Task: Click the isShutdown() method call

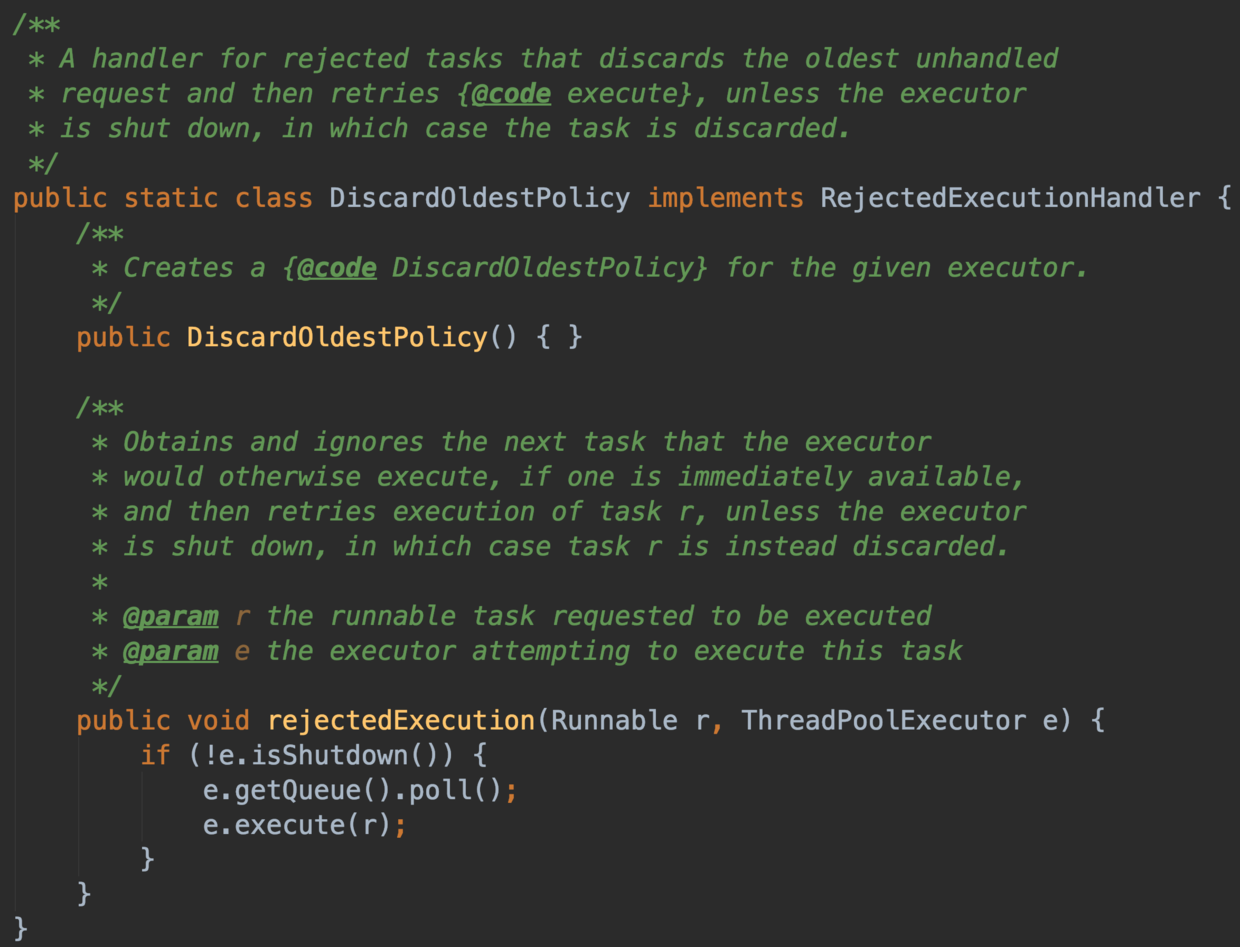Action: pos(338,755)
